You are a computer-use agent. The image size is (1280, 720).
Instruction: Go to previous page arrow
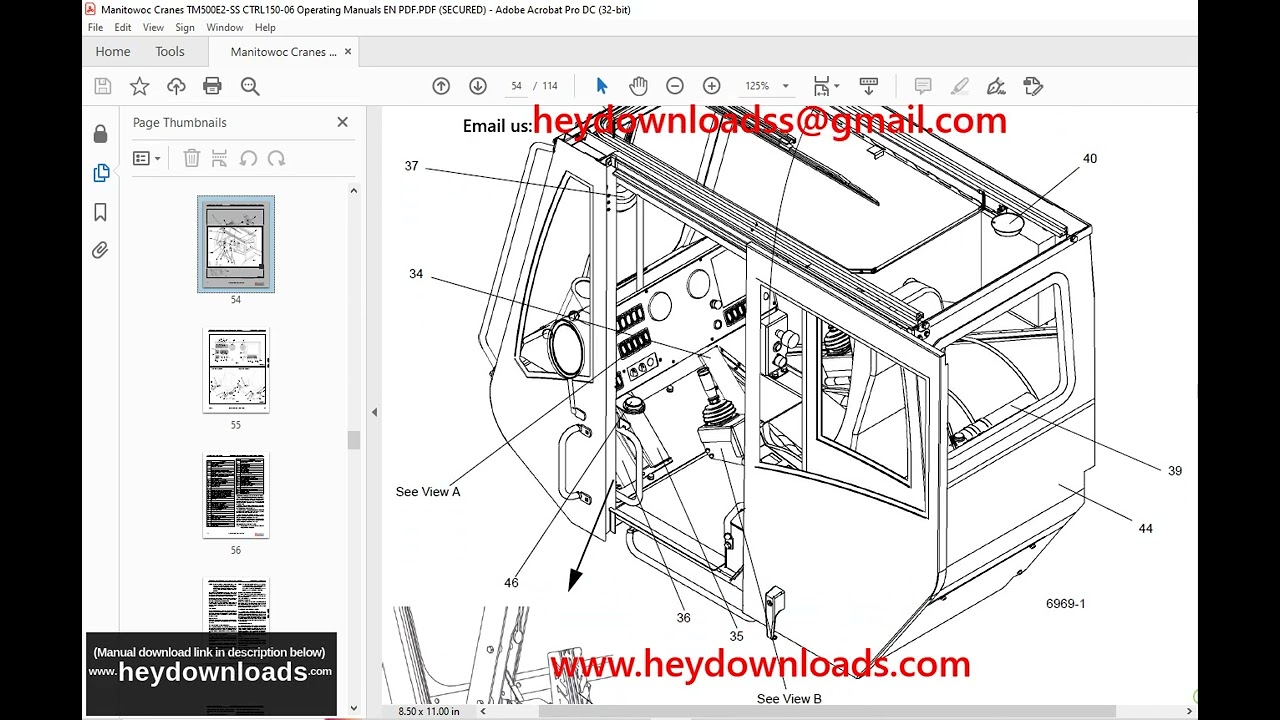click(x=441, y=86)
